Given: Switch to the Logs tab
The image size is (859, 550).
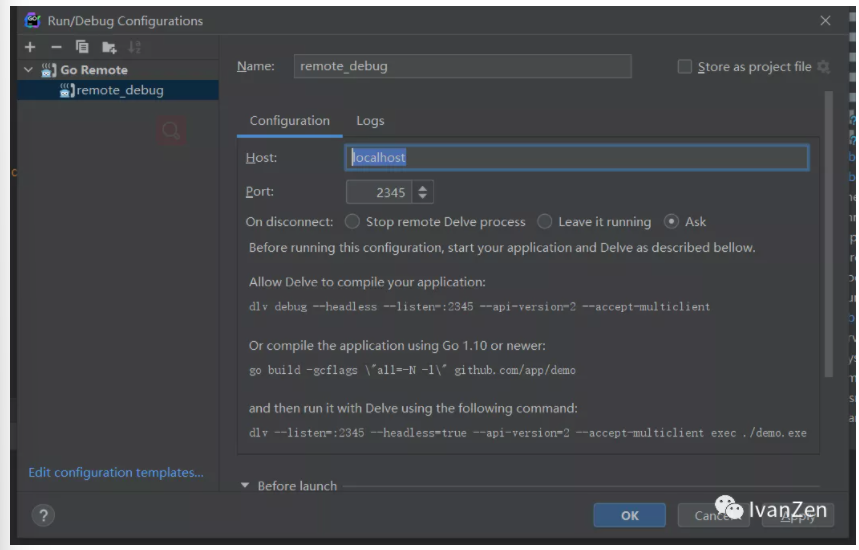Looking at the screenshot, I should [x=370, y=121].
